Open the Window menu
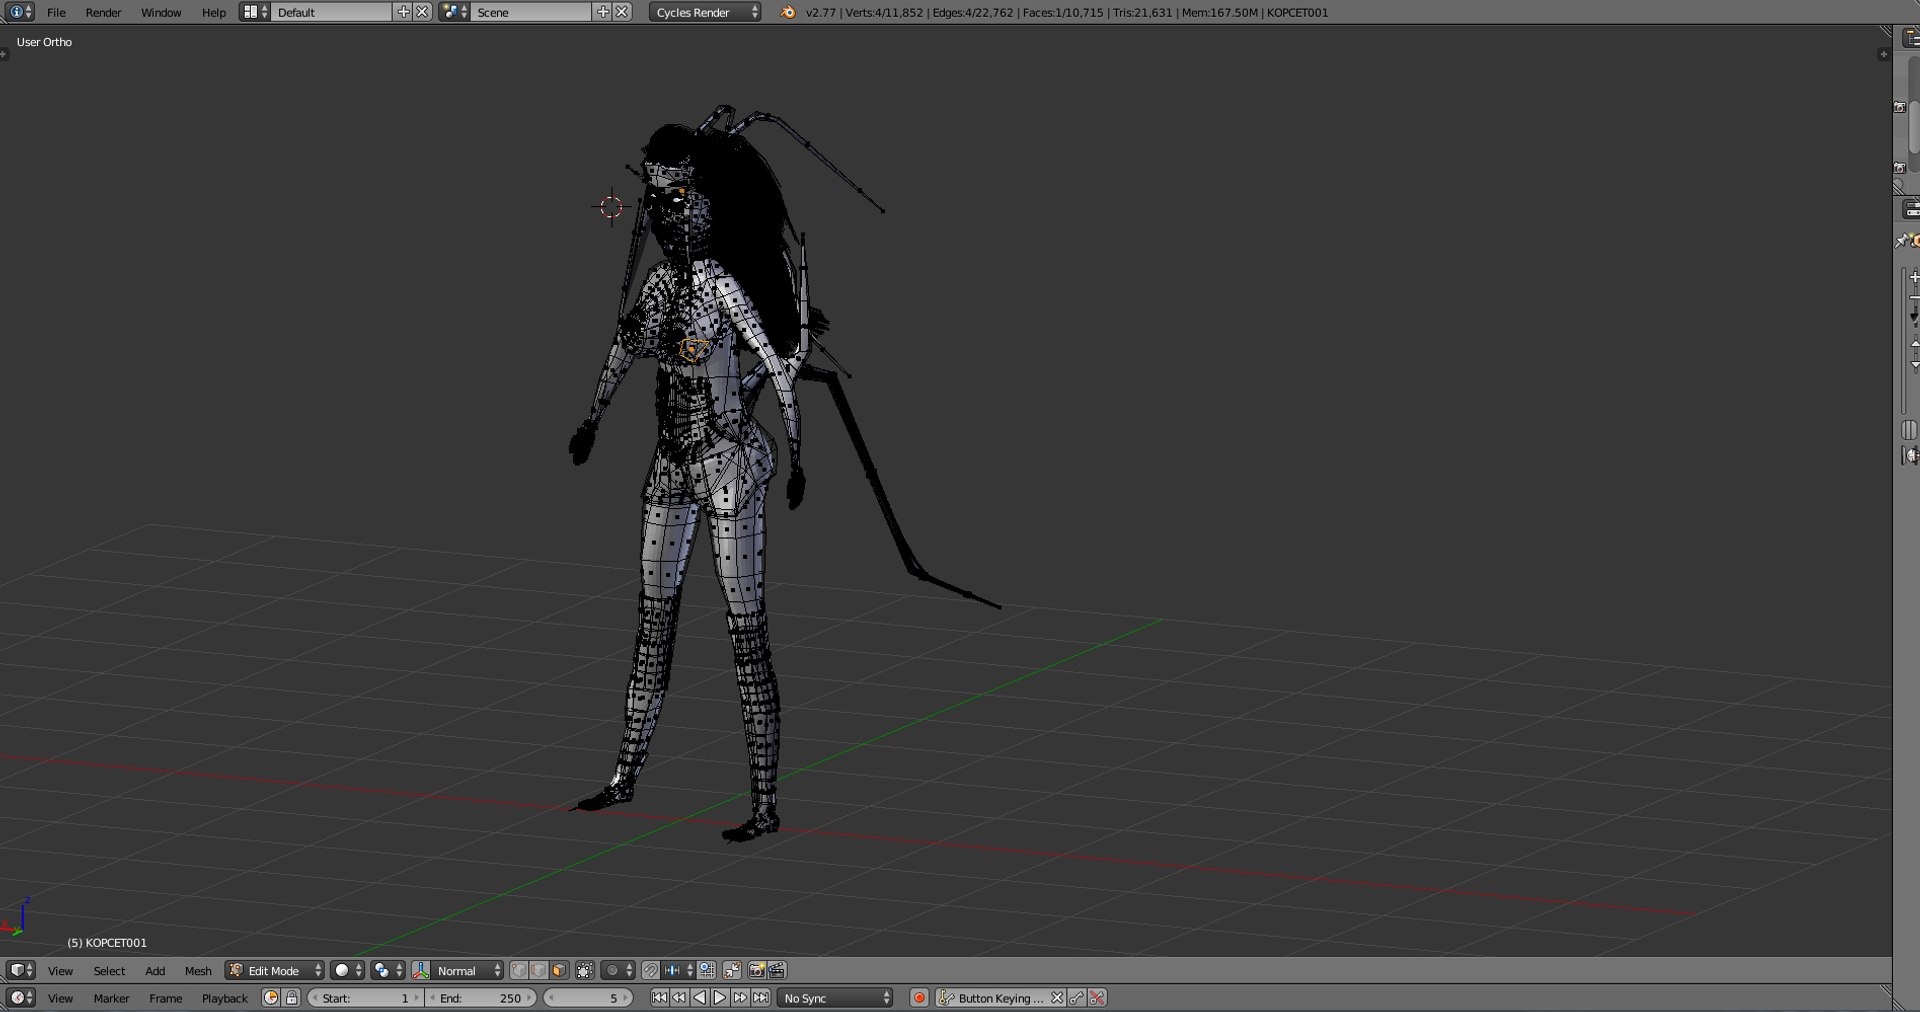Image resolution: width=1920 pixels, height=1012 pixels. (x=161, y=12)
